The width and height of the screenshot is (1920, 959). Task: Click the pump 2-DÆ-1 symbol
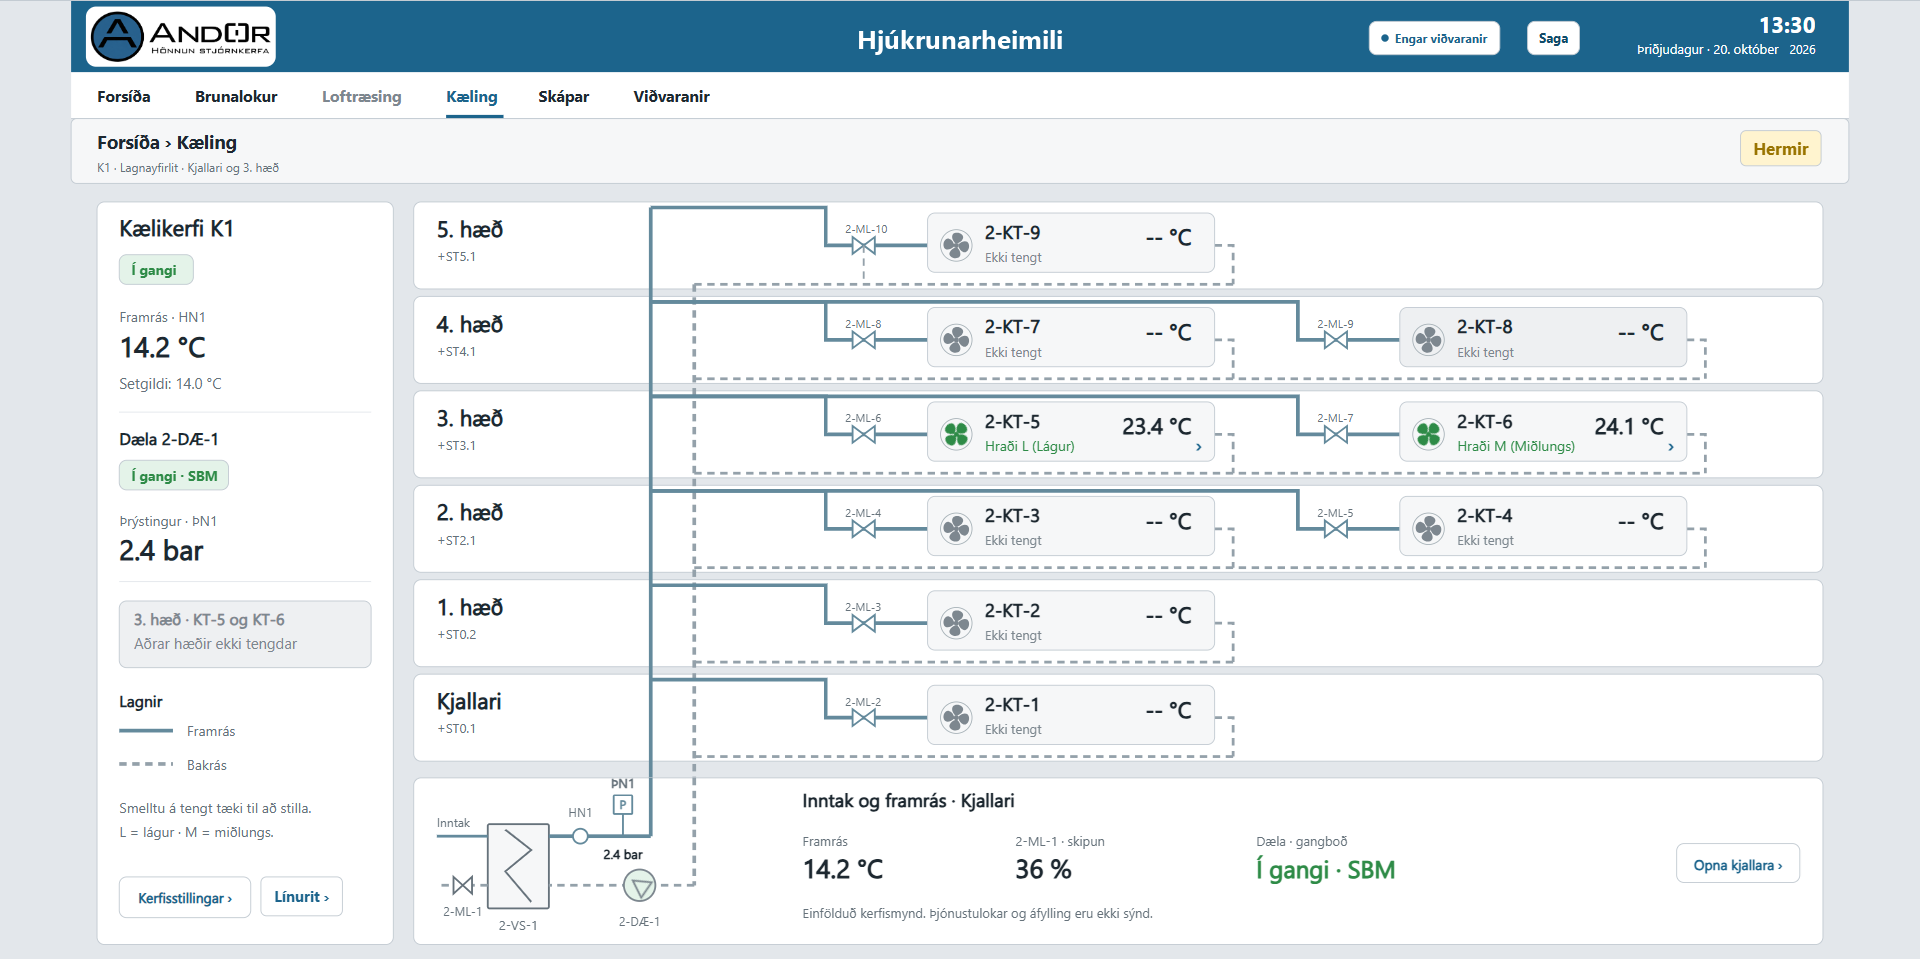click(639, 885)
